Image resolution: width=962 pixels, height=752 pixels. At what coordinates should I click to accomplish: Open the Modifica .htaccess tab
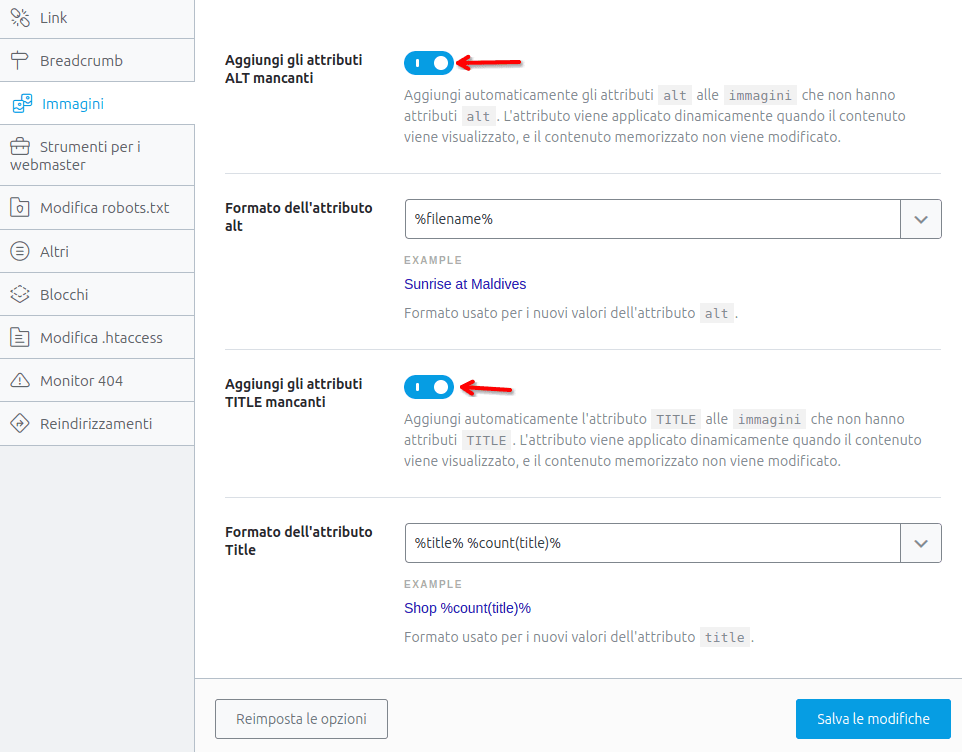coord(97,337)
